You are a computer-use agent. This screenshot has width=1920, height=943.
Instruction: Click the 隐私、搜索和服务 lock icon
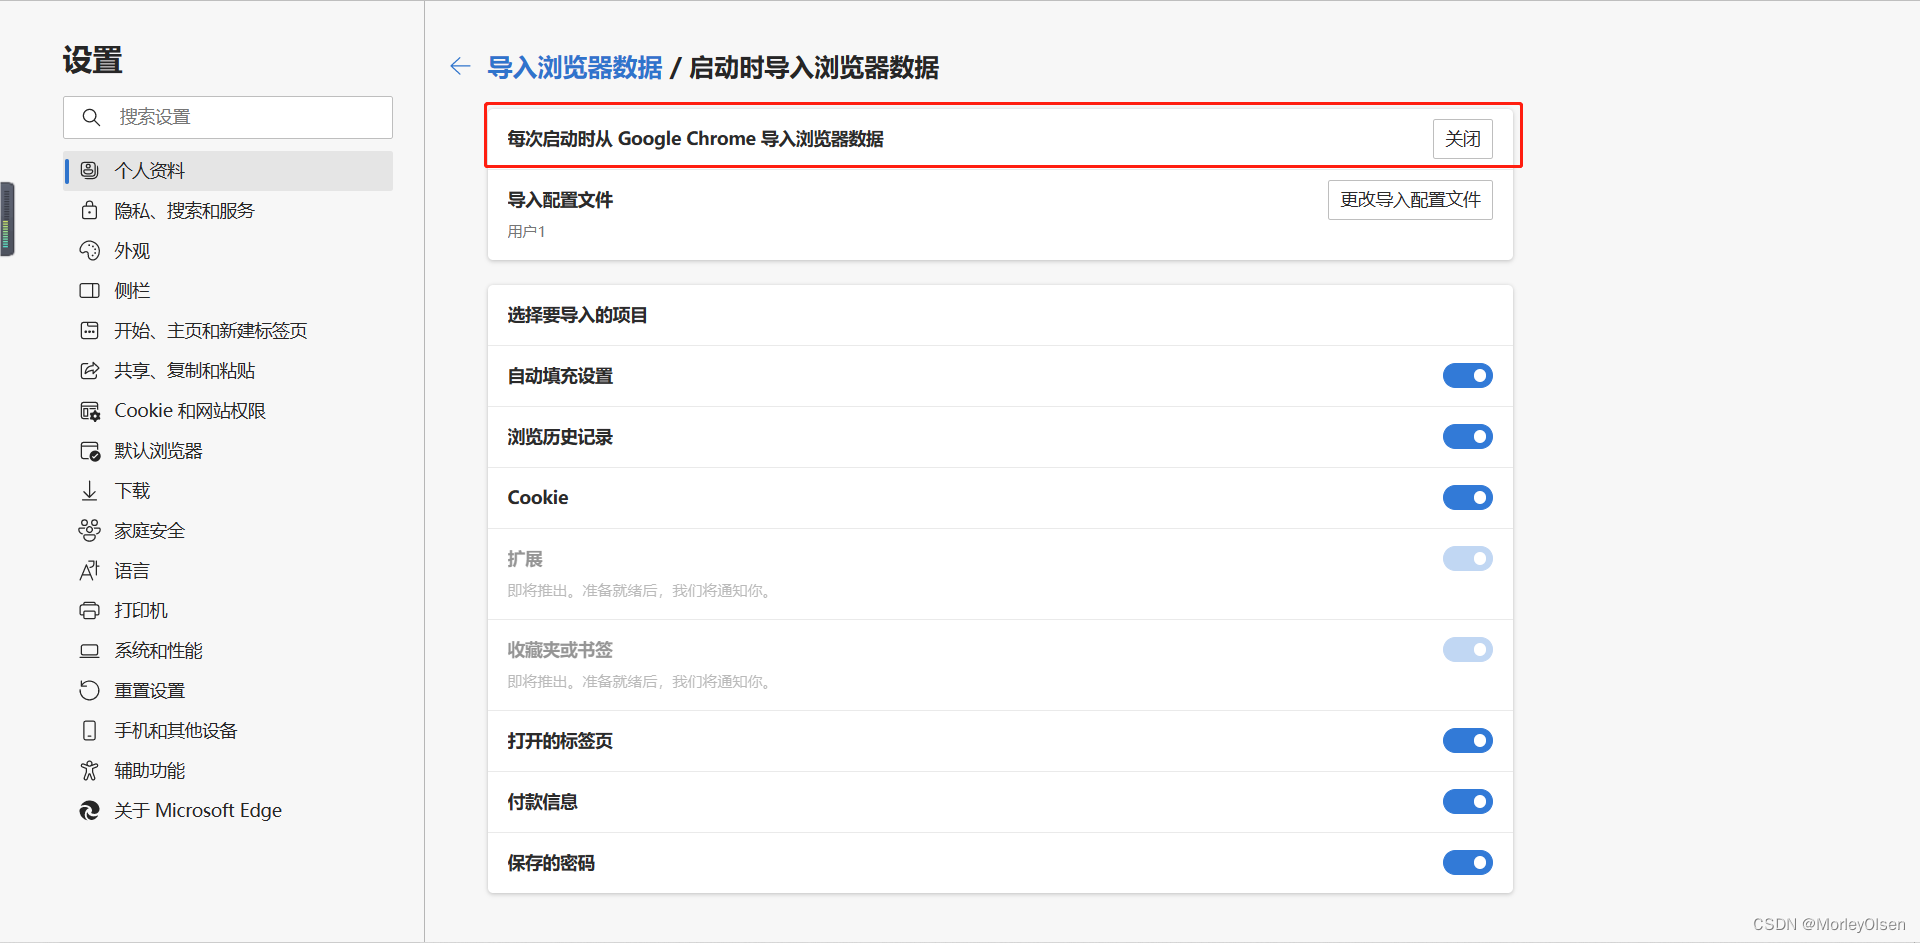pos(89,210)
